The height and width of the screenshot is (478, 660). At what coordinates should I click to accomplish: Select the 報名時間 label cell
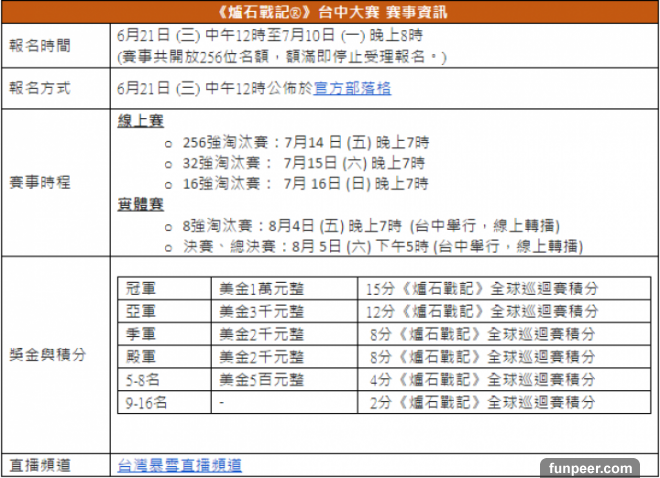tap(40, 46)
